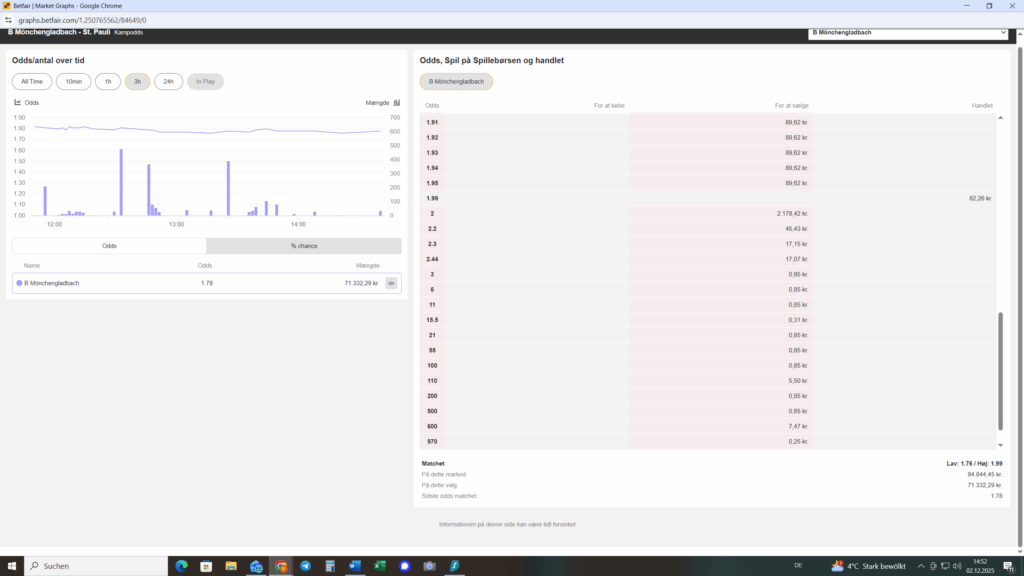Select the 10min time range

73,82
